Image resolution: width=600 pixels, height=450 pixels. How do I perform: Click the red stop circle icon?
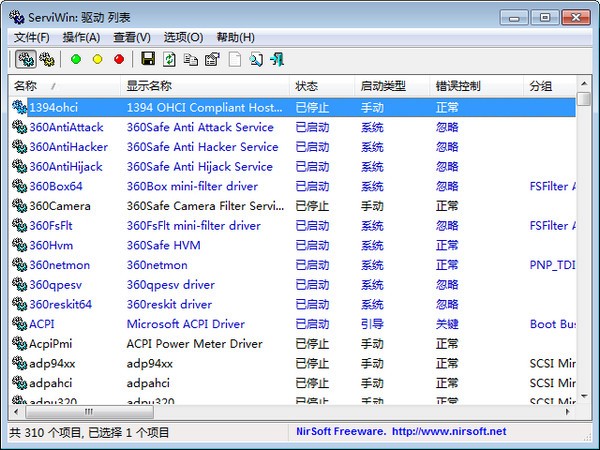(119, 59)
